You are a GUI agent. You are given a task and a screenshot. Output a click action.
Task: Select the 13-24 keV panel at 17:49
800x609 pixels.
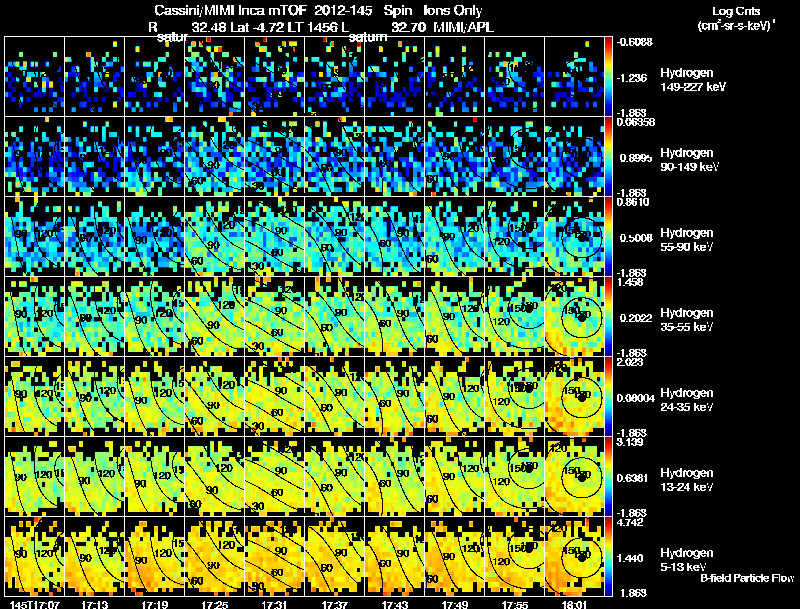click(x=455, y=477)
